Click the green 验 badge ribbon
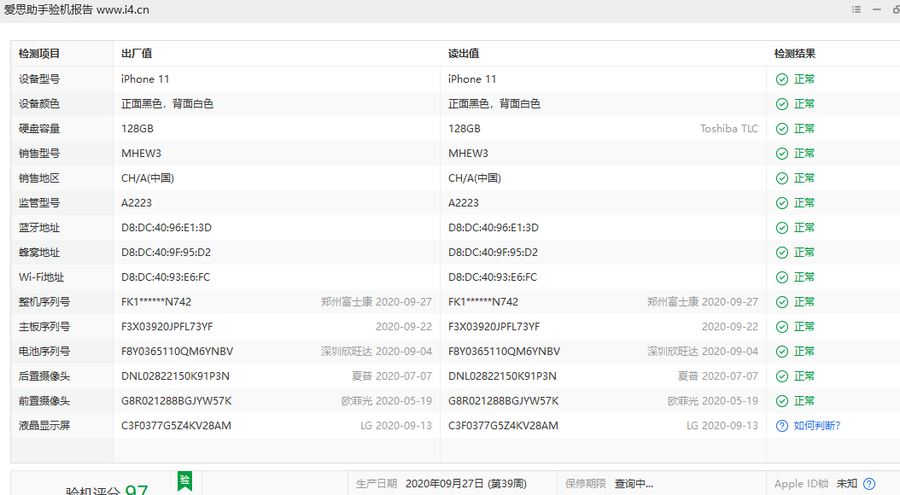This screenshot has width=900, height=495. coord(184,481)
